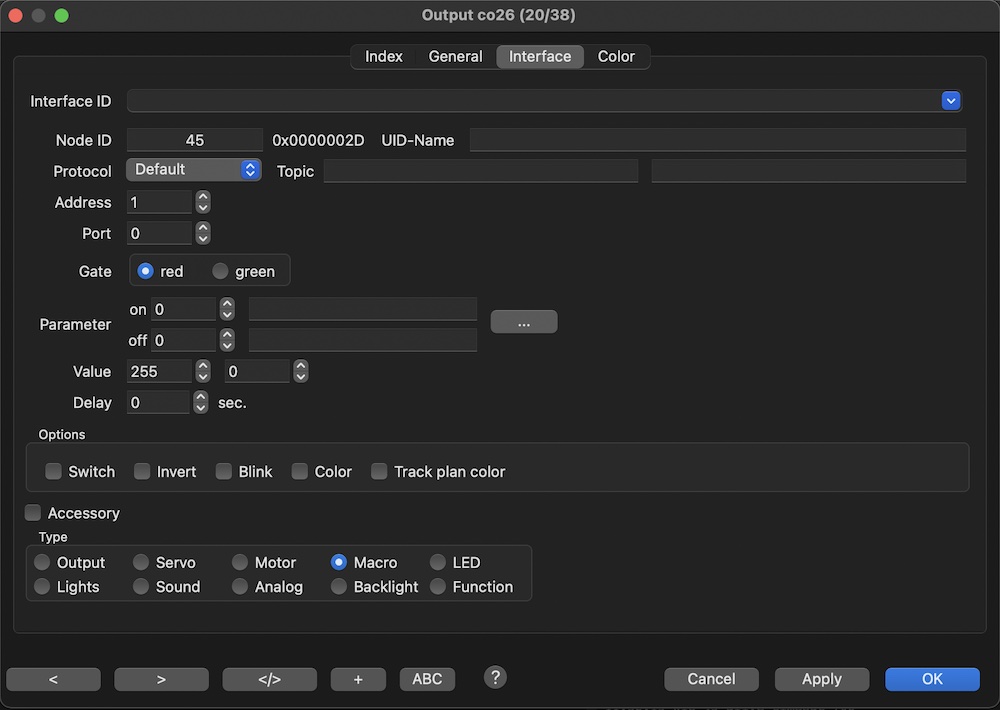This screenshot has width=1000, height=710.
Task: Open the parameter ellipsis (...) button
Action: pyautogui.click(x=523, y=322)
